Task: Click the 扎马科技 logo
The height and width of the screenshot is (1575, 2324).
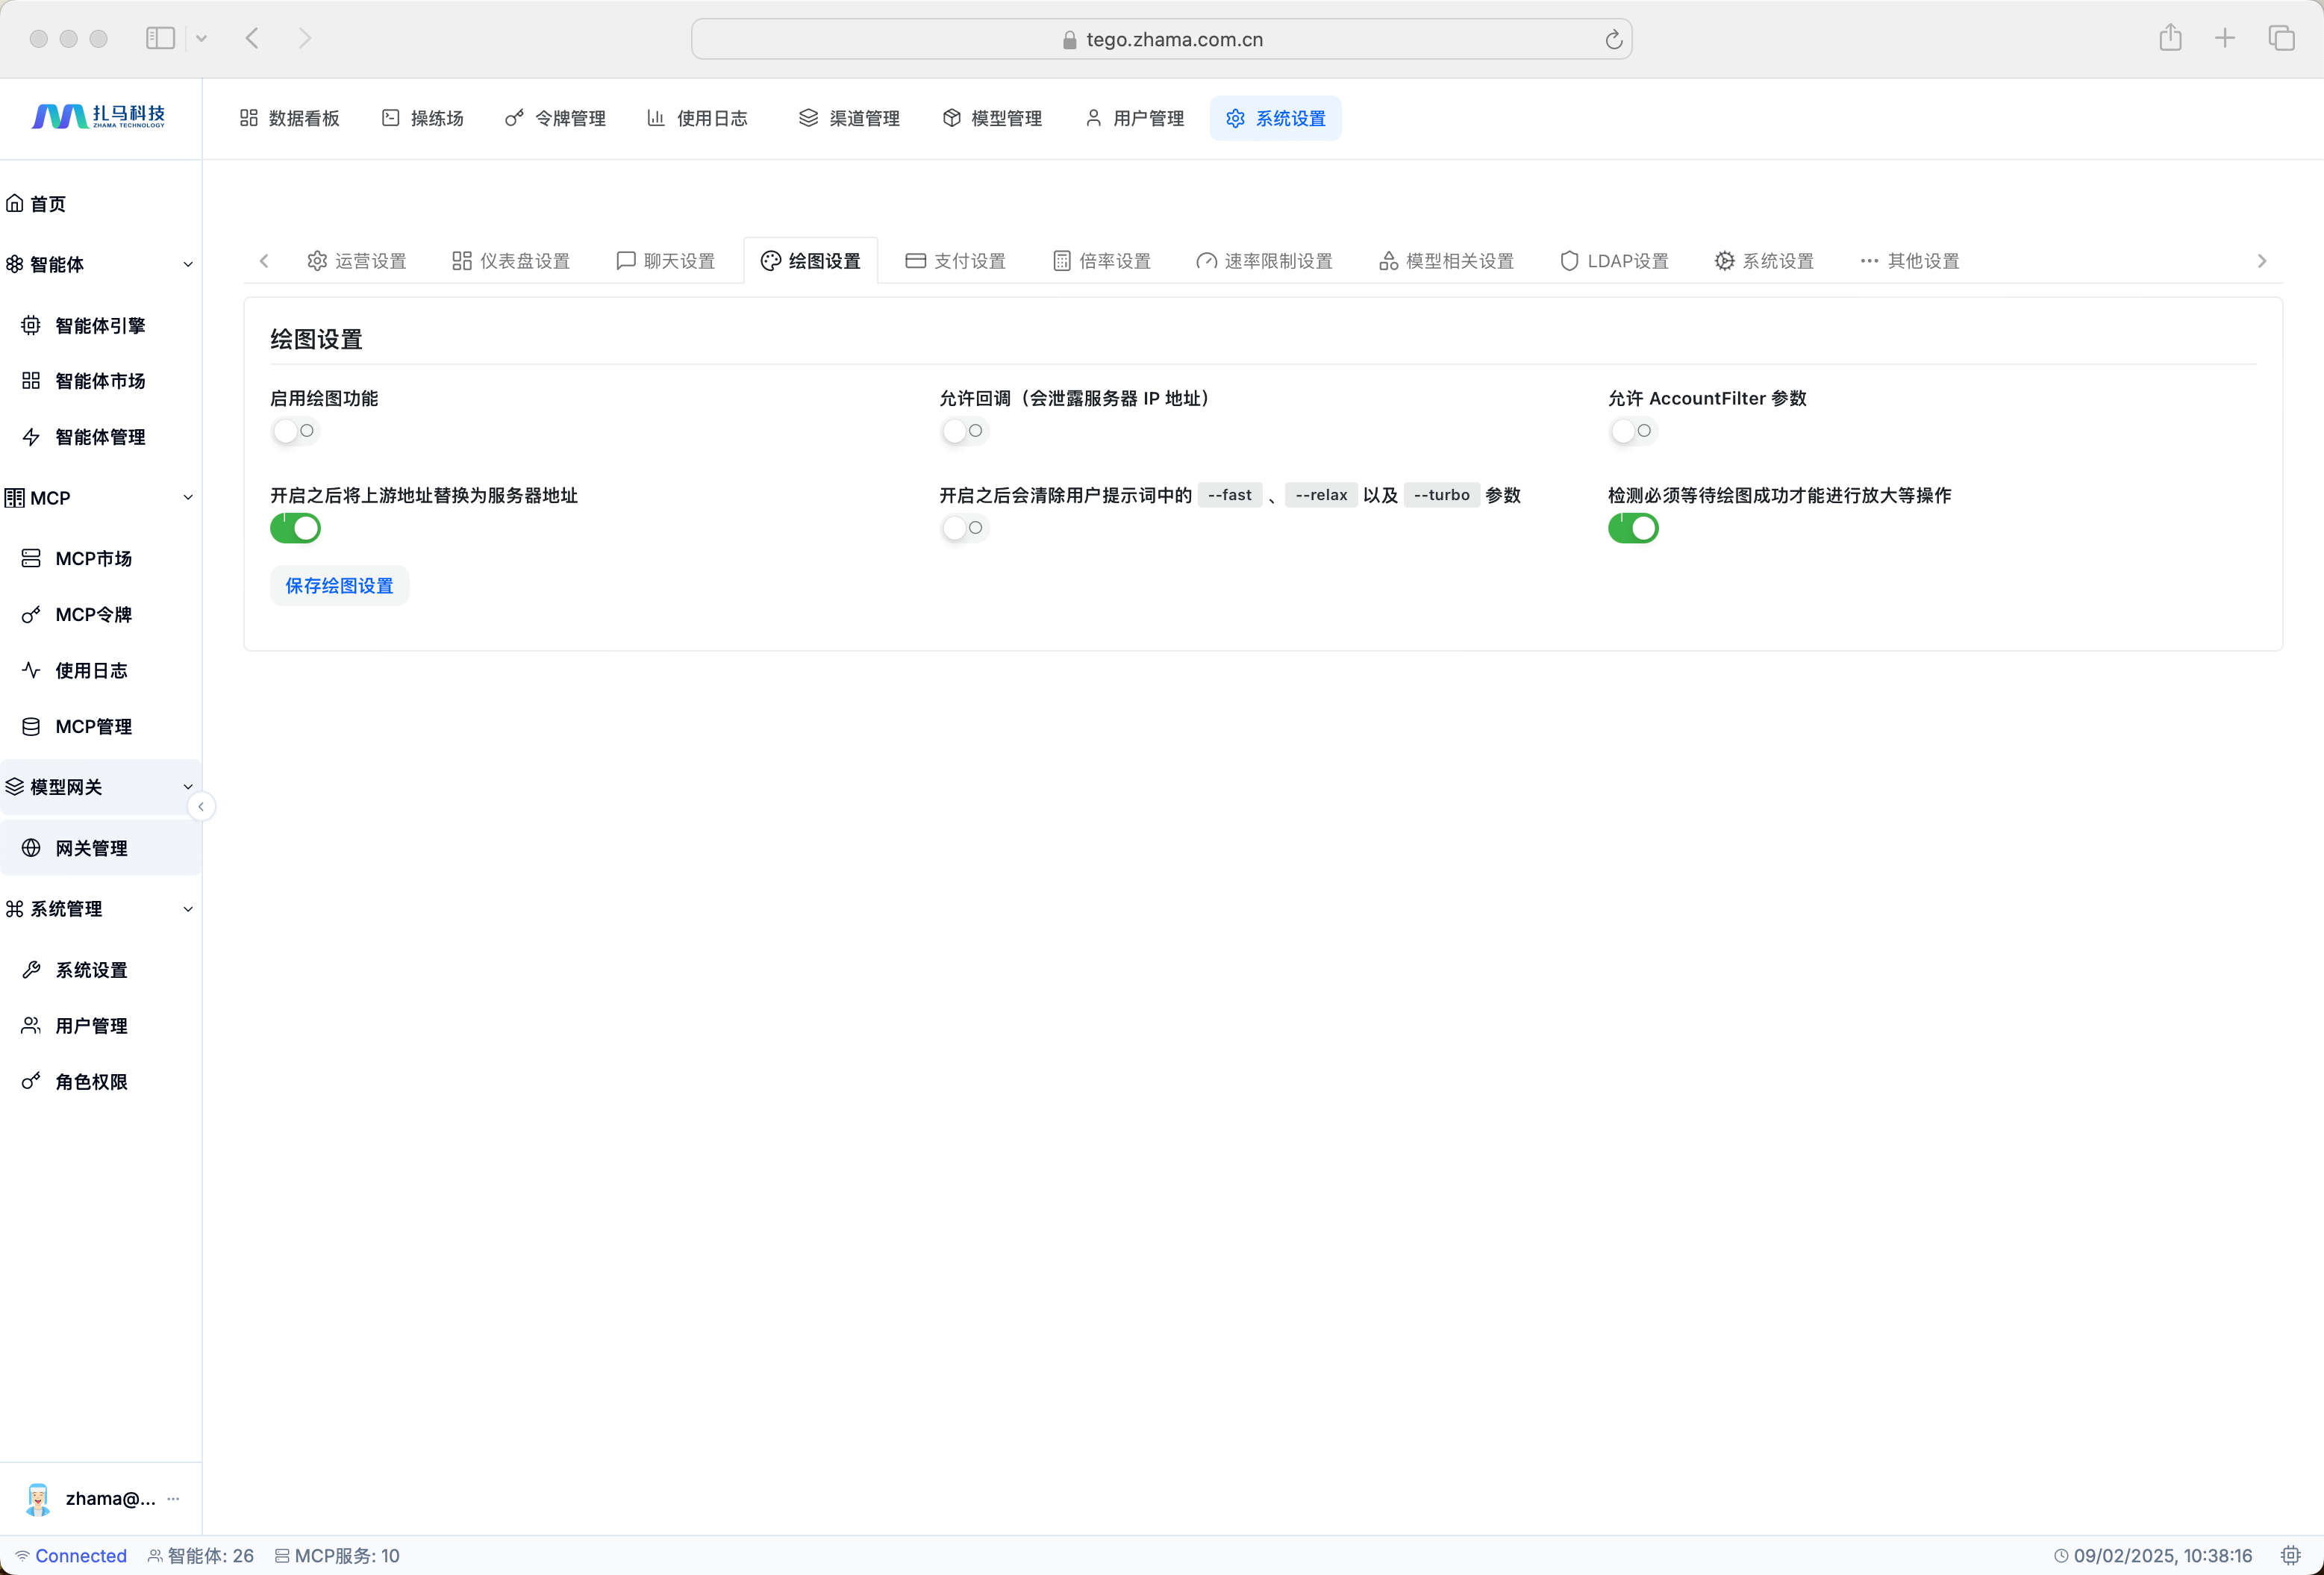Action: [x=98, y=117]
